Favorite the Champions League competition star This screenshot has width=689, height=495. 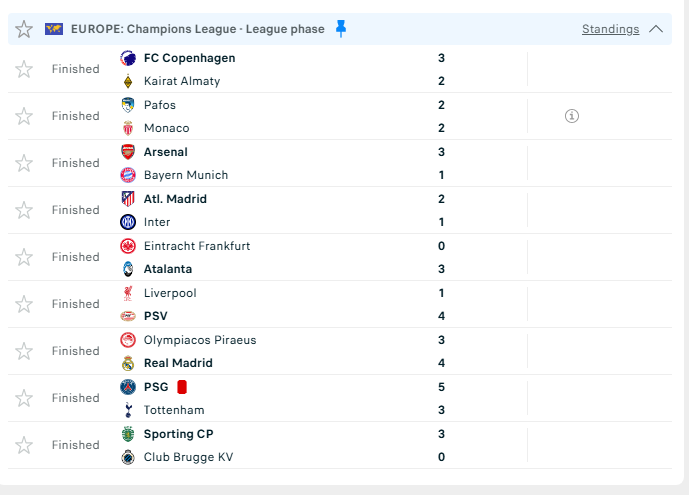tap(24, 29)
